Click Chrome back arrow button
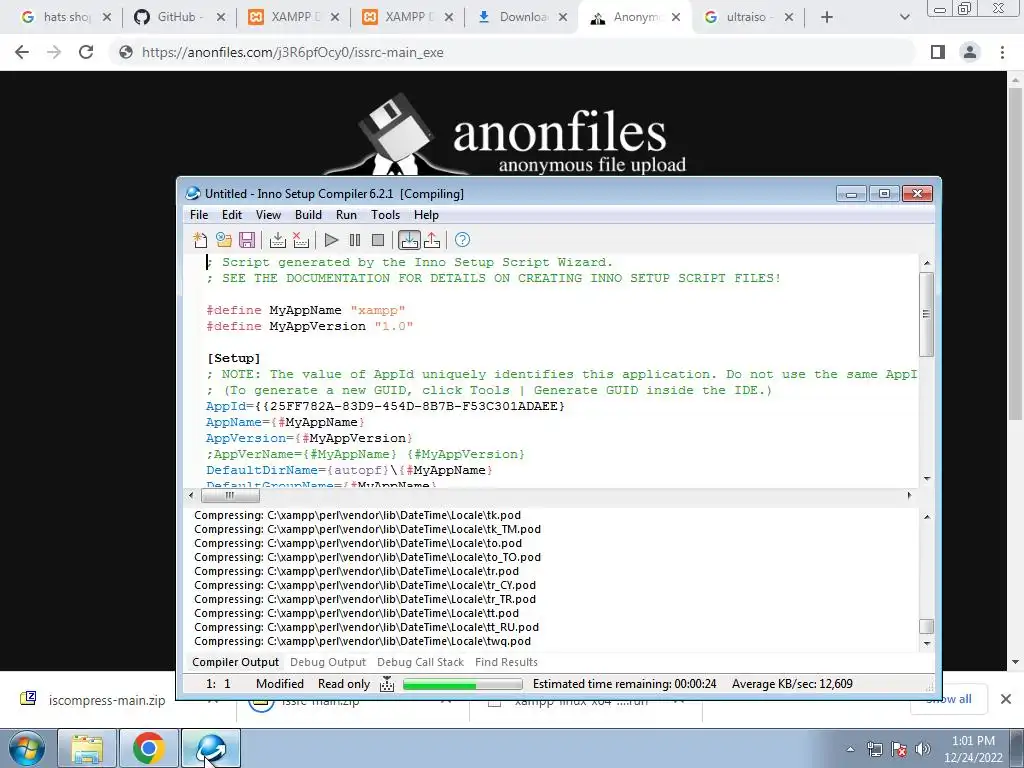This screenshot has width=1024, height=768. (x=22, y=52)
